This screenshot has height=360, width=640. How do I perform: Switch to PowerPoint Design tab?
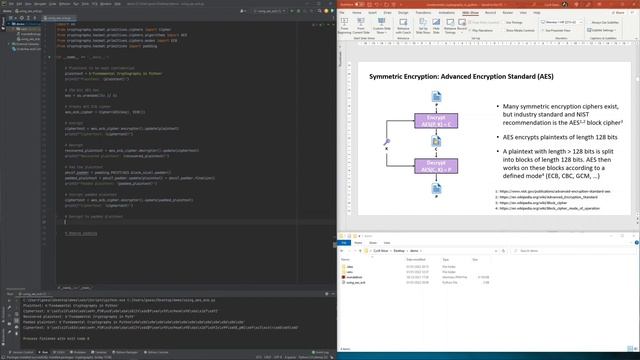pyautogui.click(x=403, y=13)
